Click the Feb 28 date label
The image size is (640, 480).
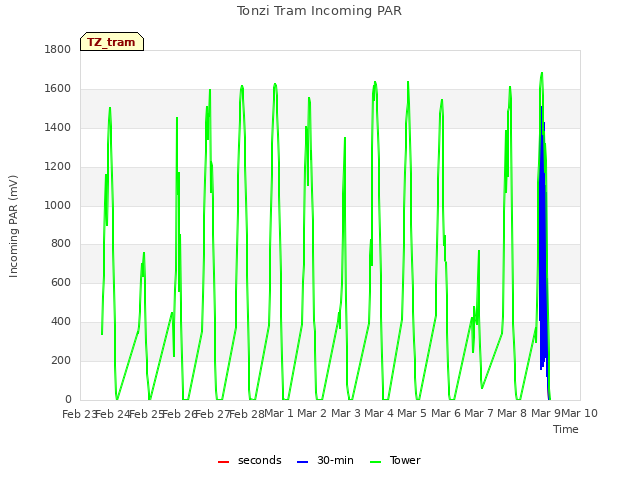pos(247,414)
